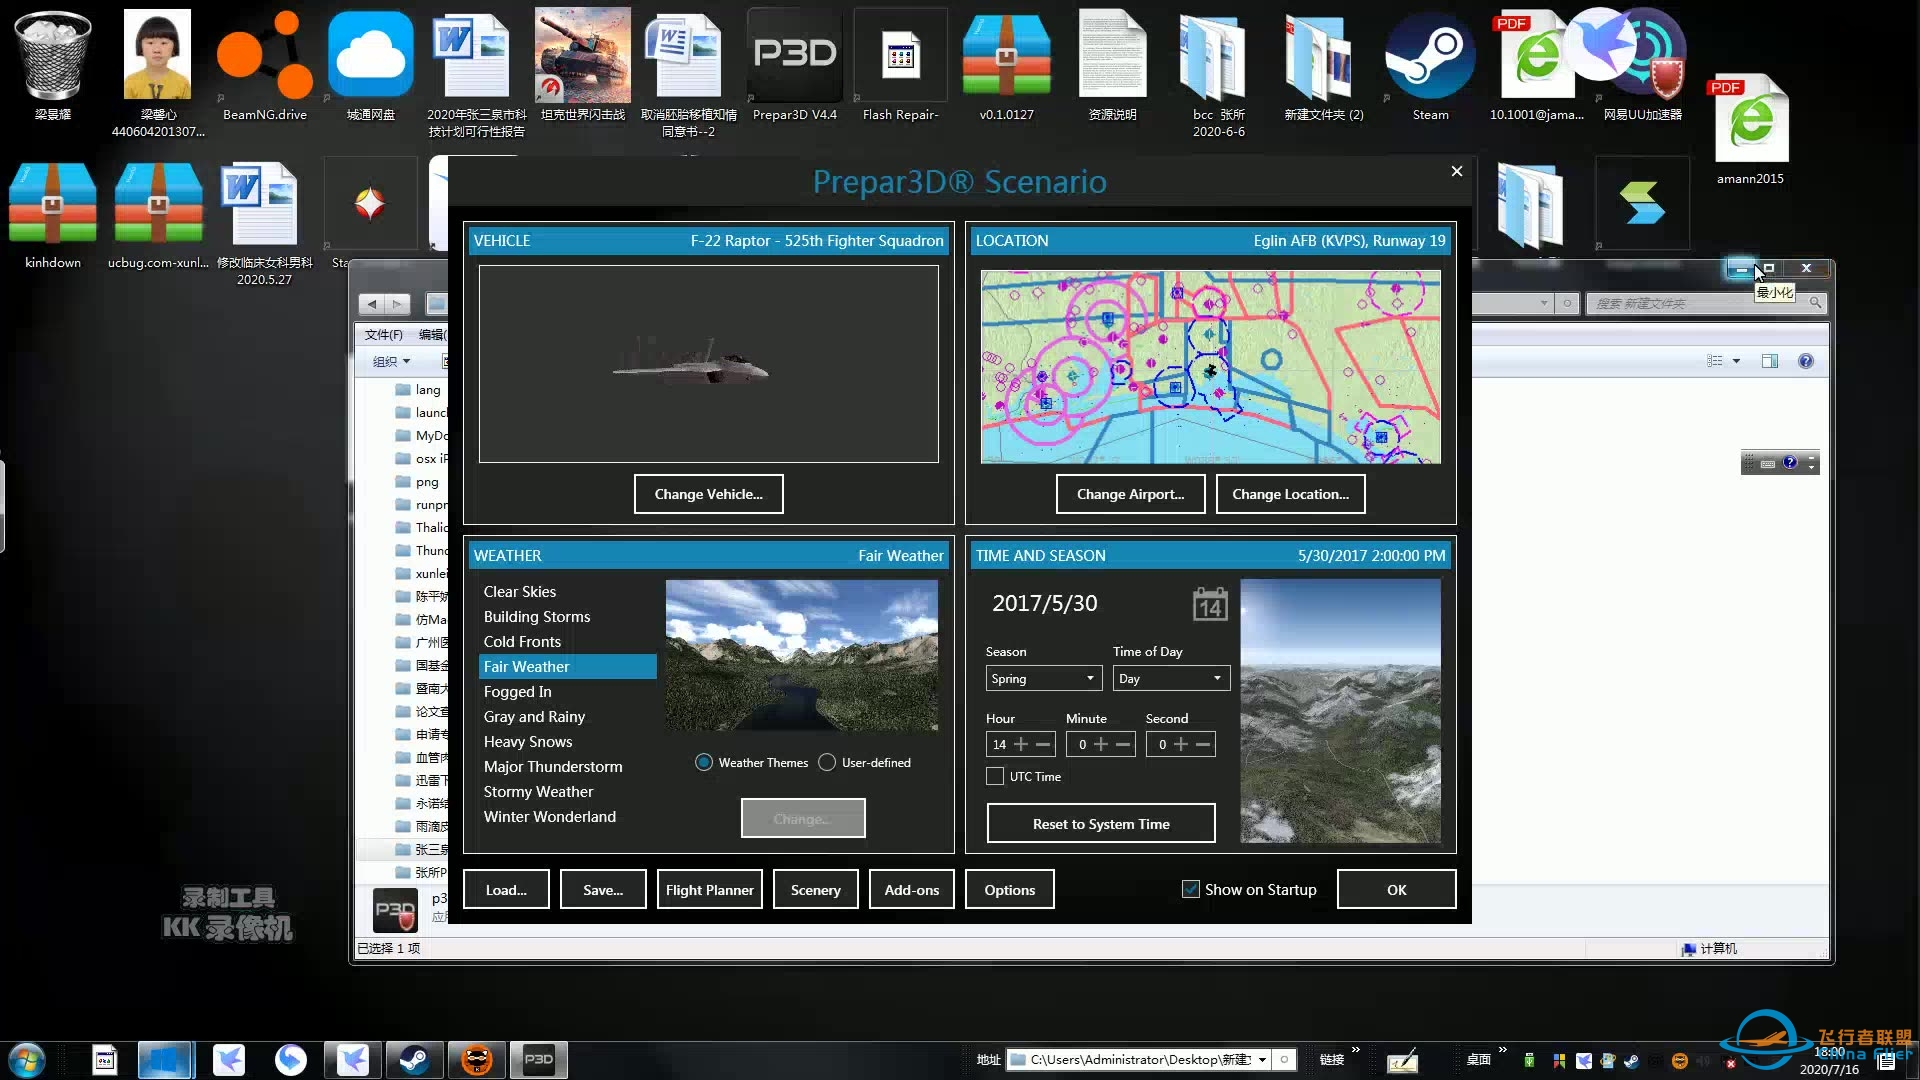This screenshot has height=1080, width=1920.
Task: Select Stormy Weather theme
Action: 538,791
